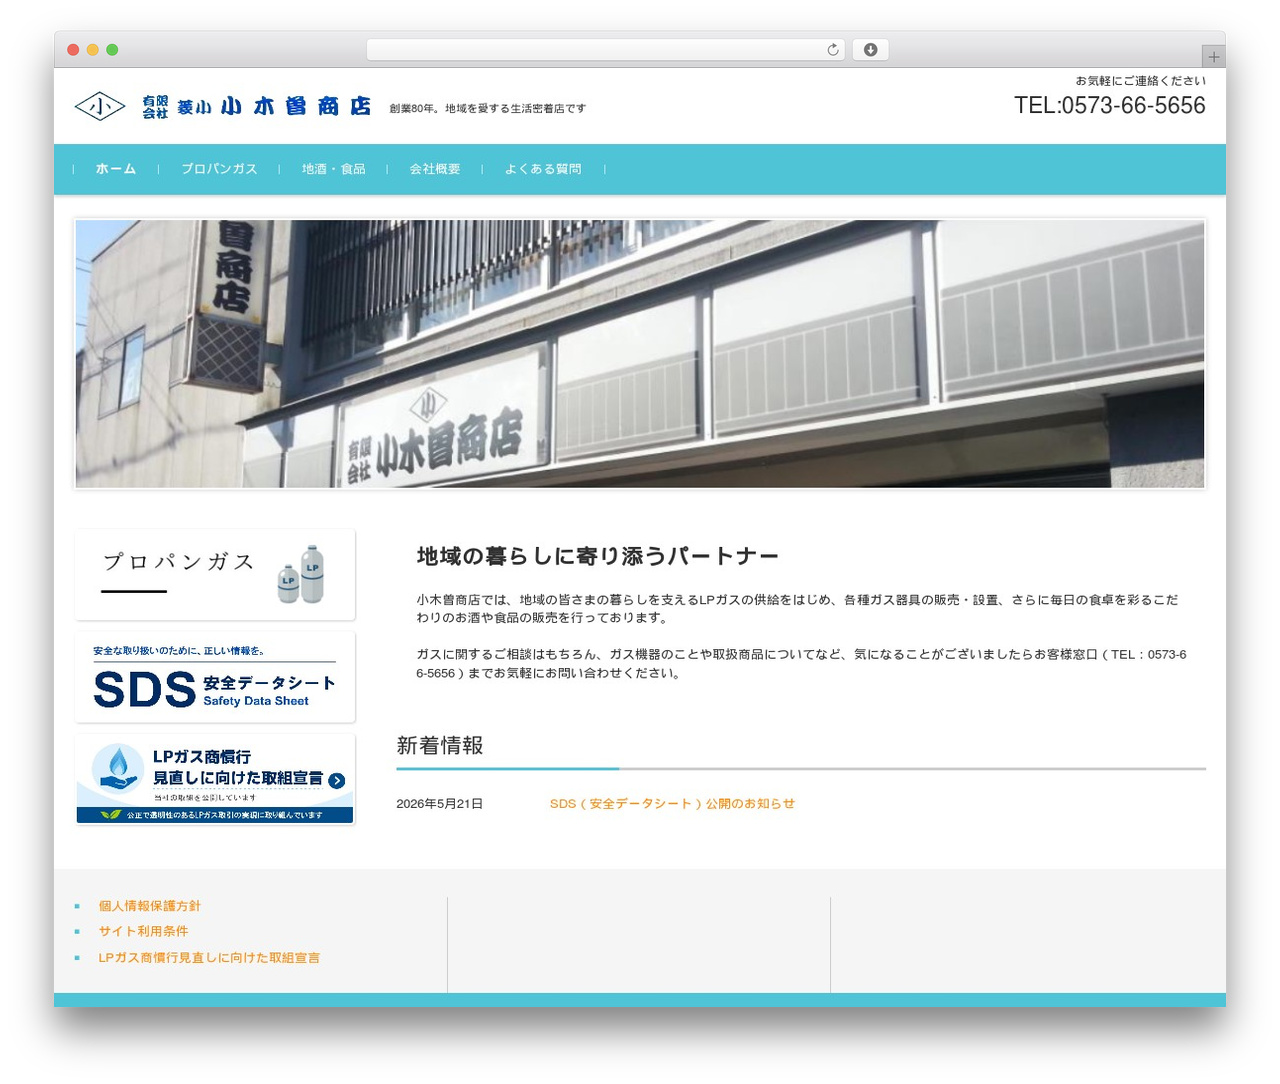Image resolution: width=1280 pixels, height=1084 pixels.
Task: Open LPガス商慣行見直し footer link
Action: (209, 958)
